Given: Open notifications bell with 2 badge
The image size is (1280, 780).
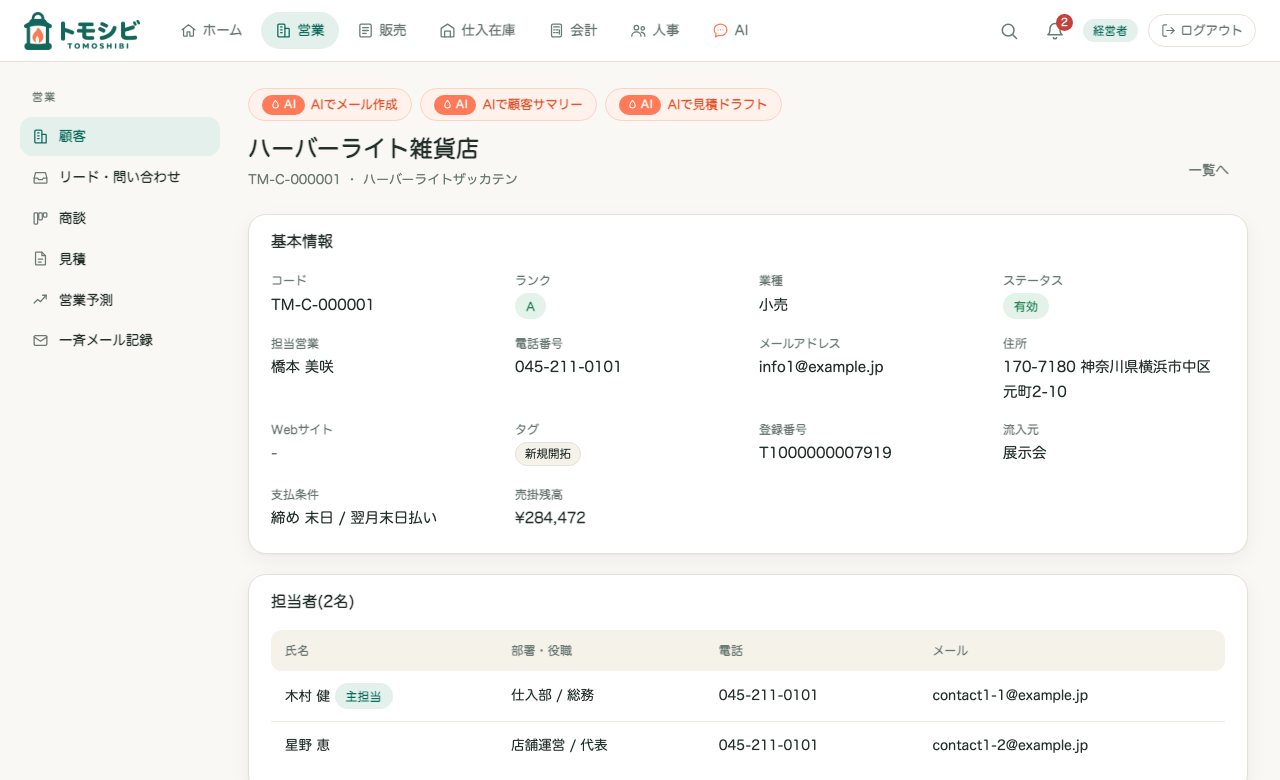Looking at the screenshot, I should tap(1055, 31).
